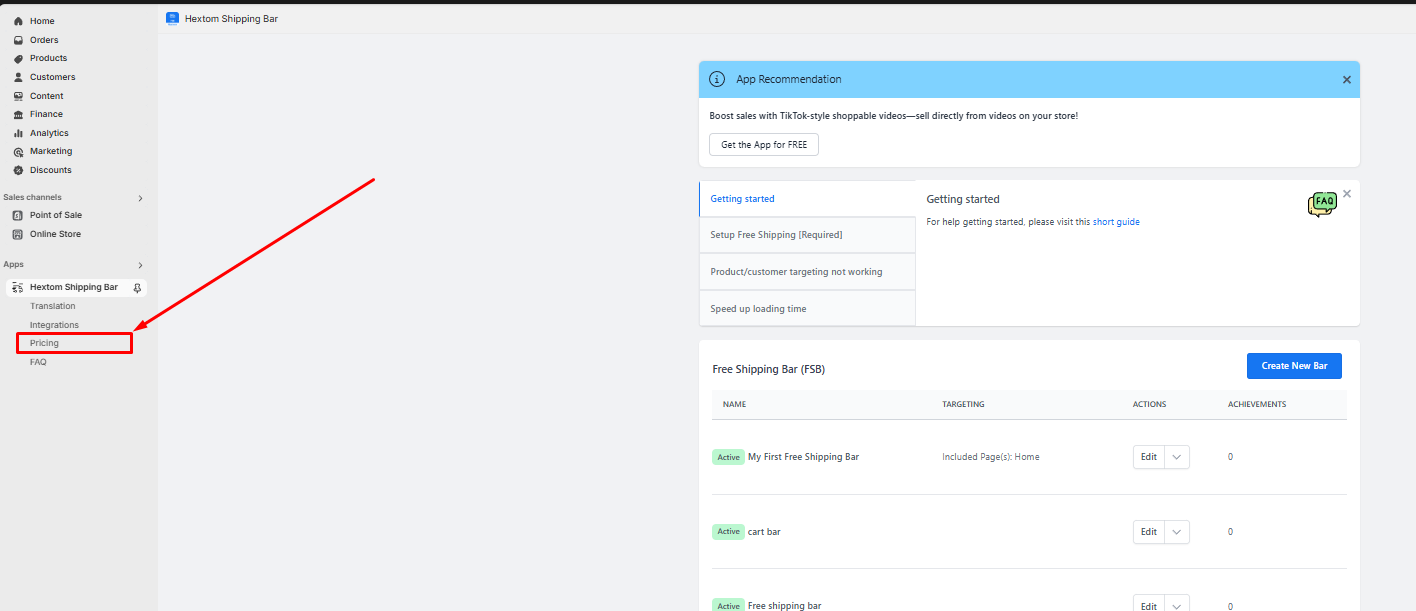Dismiss the Getting started panel
This screenshot has width=1416, height=611.
tap(1347, 194)
